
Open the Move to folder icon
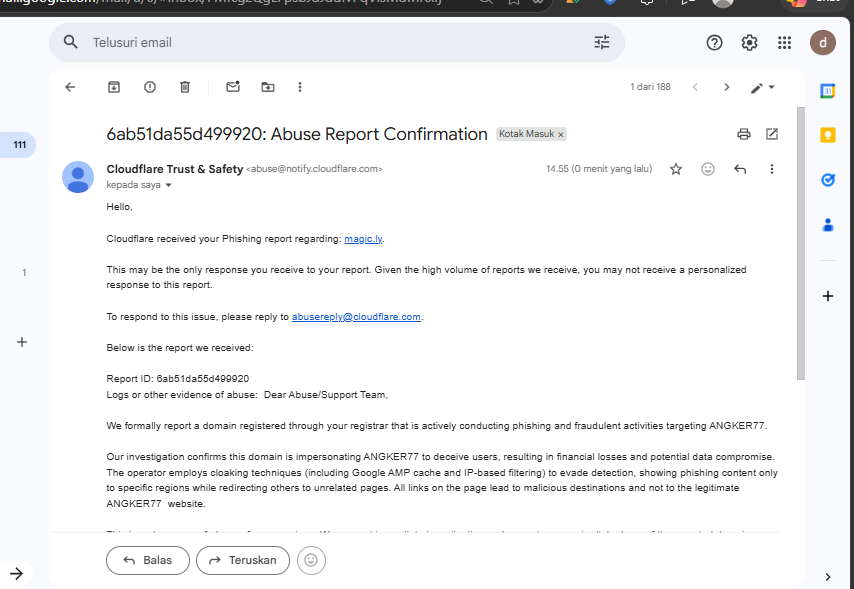pyautogui.click(x=268, y=87)
